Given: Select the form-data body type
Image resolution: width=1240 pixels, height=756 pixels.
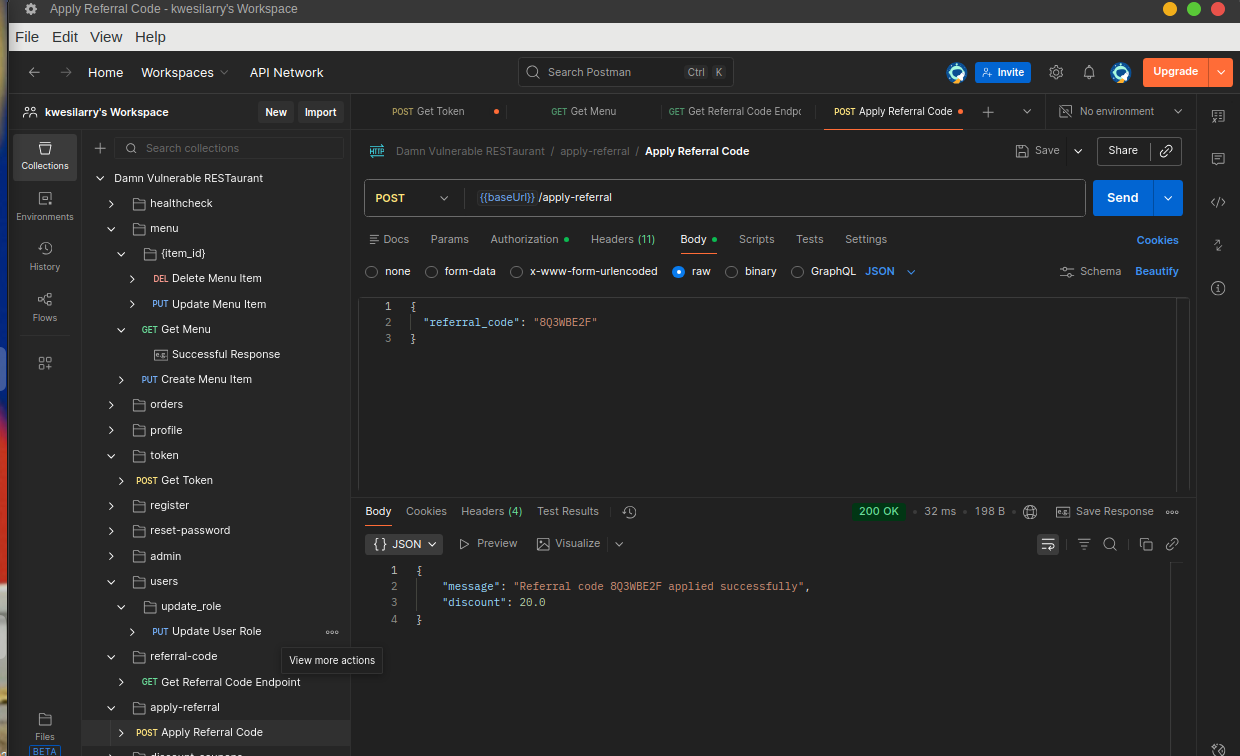Looking at the screenshot, I should point(432,271).
